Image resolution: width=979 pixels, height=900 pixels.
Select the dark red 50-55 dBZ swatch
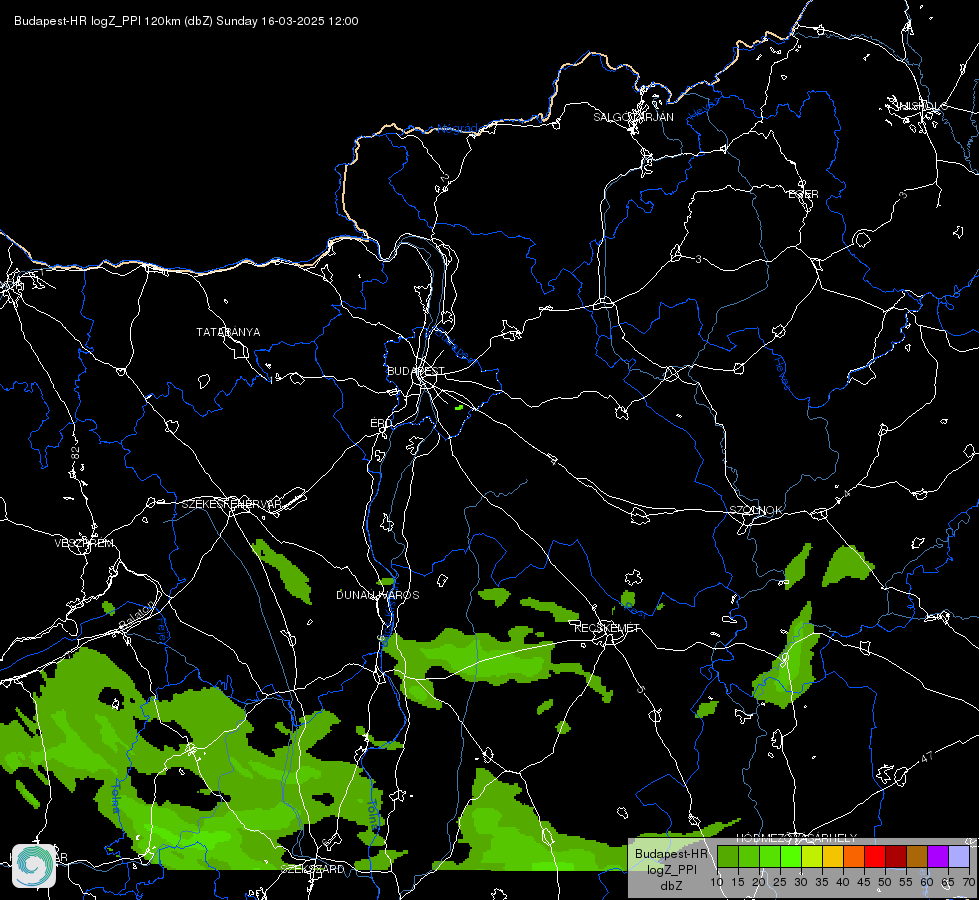tap(896, 856)
